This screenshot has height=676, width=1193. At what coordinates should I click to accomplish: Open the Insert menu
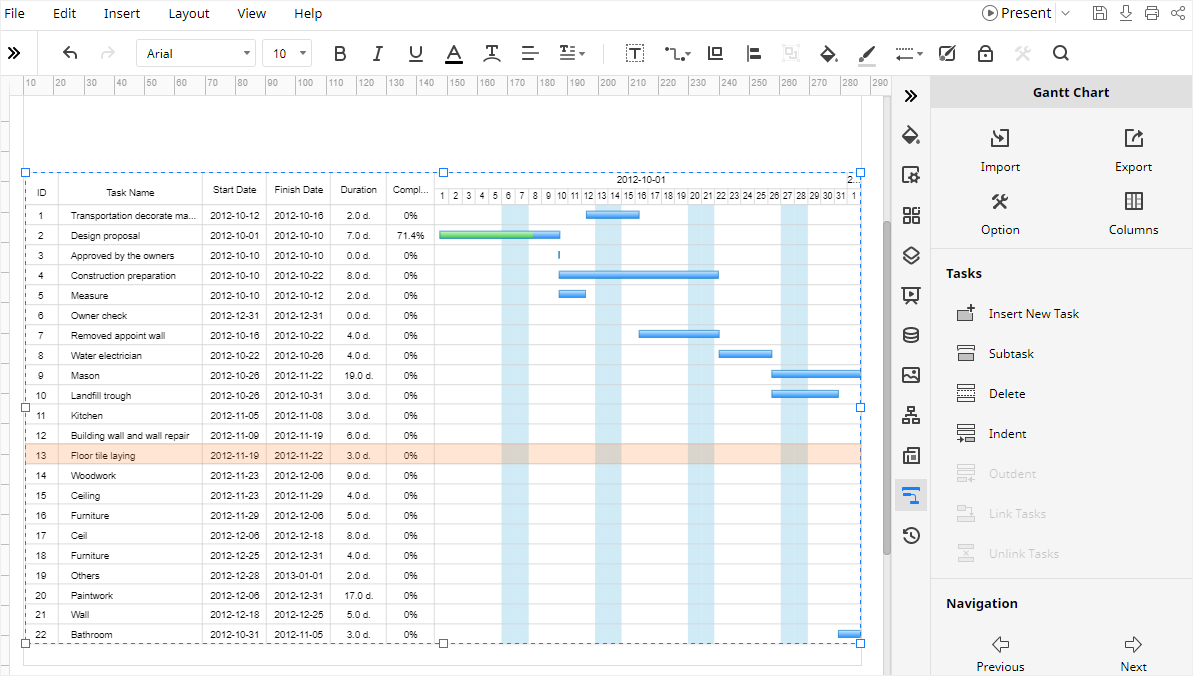pyautogui.click(x=121, y=13)
